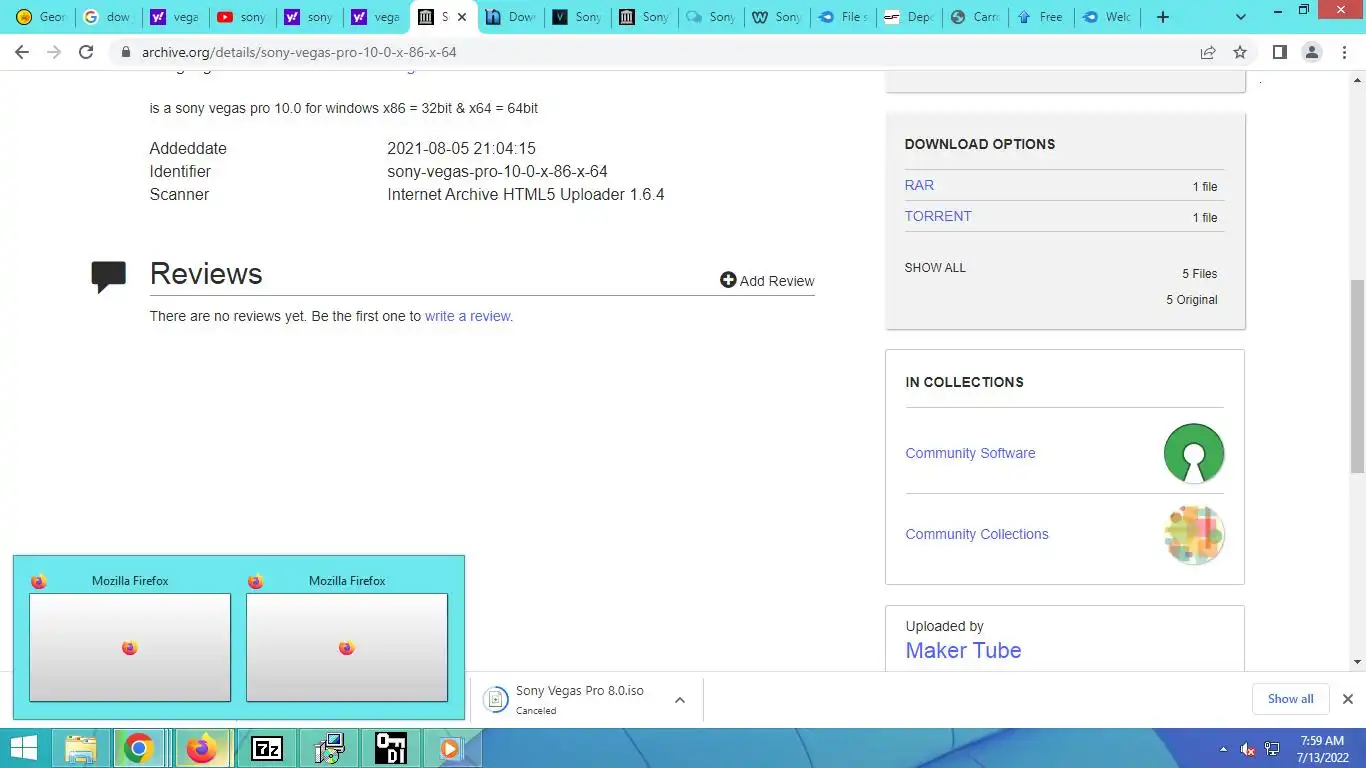Switch to the 'File s' tab
1366x768 pixels.
[x=842, y=17]
